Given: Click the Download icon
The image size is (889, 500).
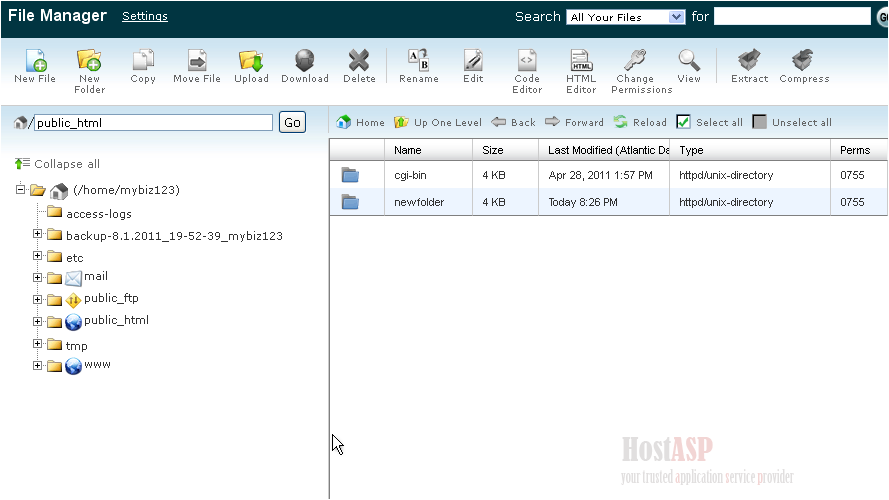Looking at the screenshot, I should (305, 61).
